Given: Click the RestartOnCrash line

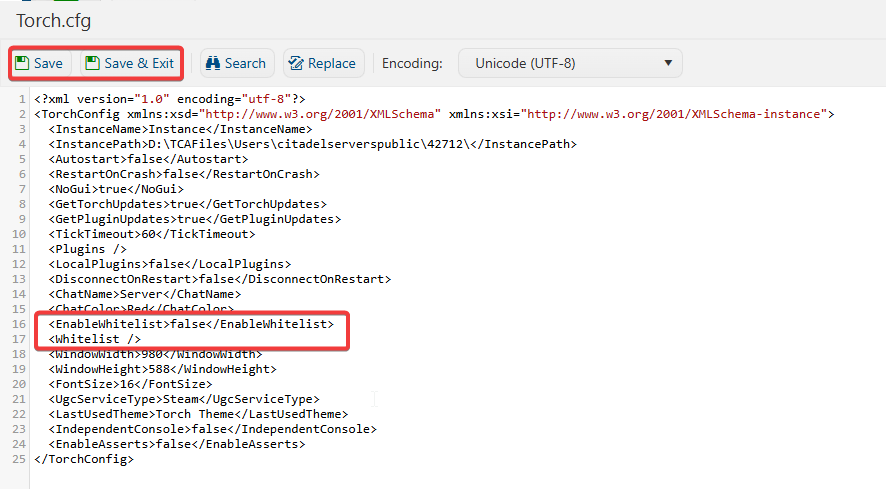Looking at the screenshot, I should [184, 174].
